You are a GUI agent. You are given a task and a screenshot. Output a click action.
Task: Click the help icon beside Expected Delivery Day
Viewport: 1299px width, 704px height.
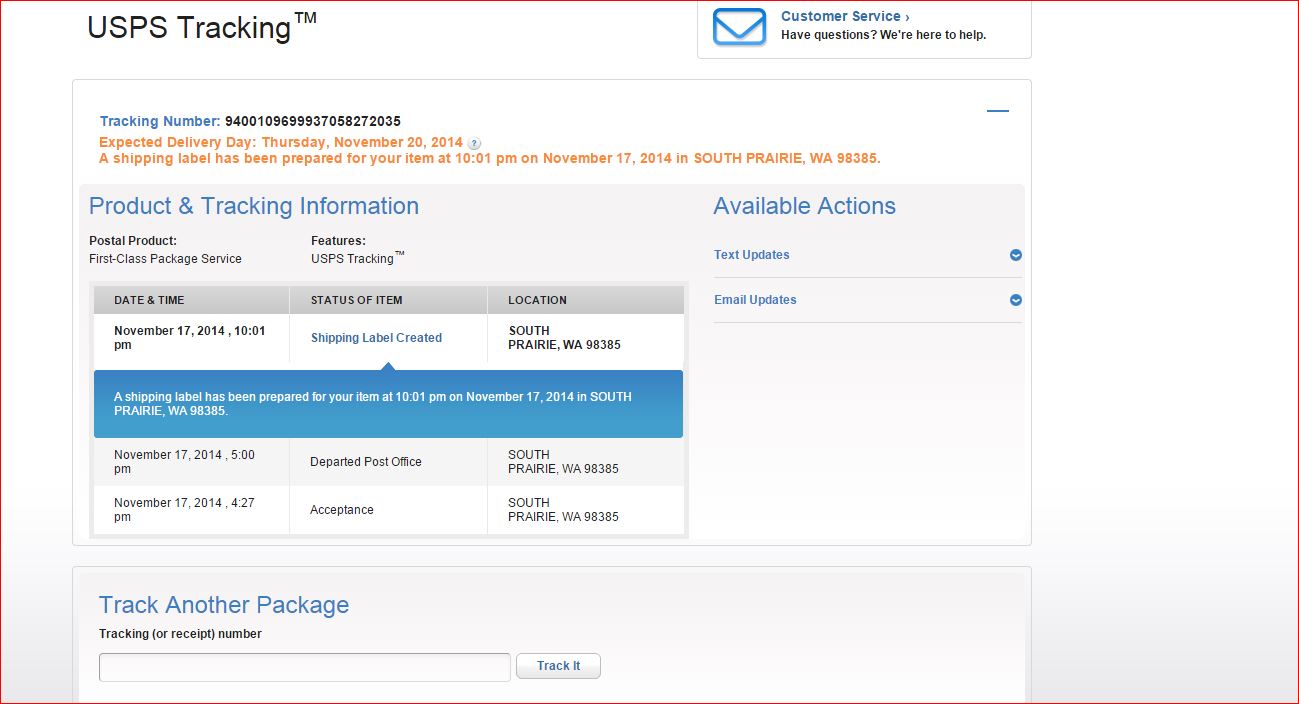[474, 143]
